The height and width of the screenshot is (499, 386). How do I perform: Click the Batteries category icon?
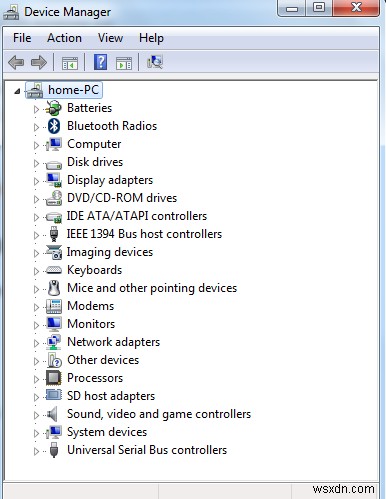54,108
